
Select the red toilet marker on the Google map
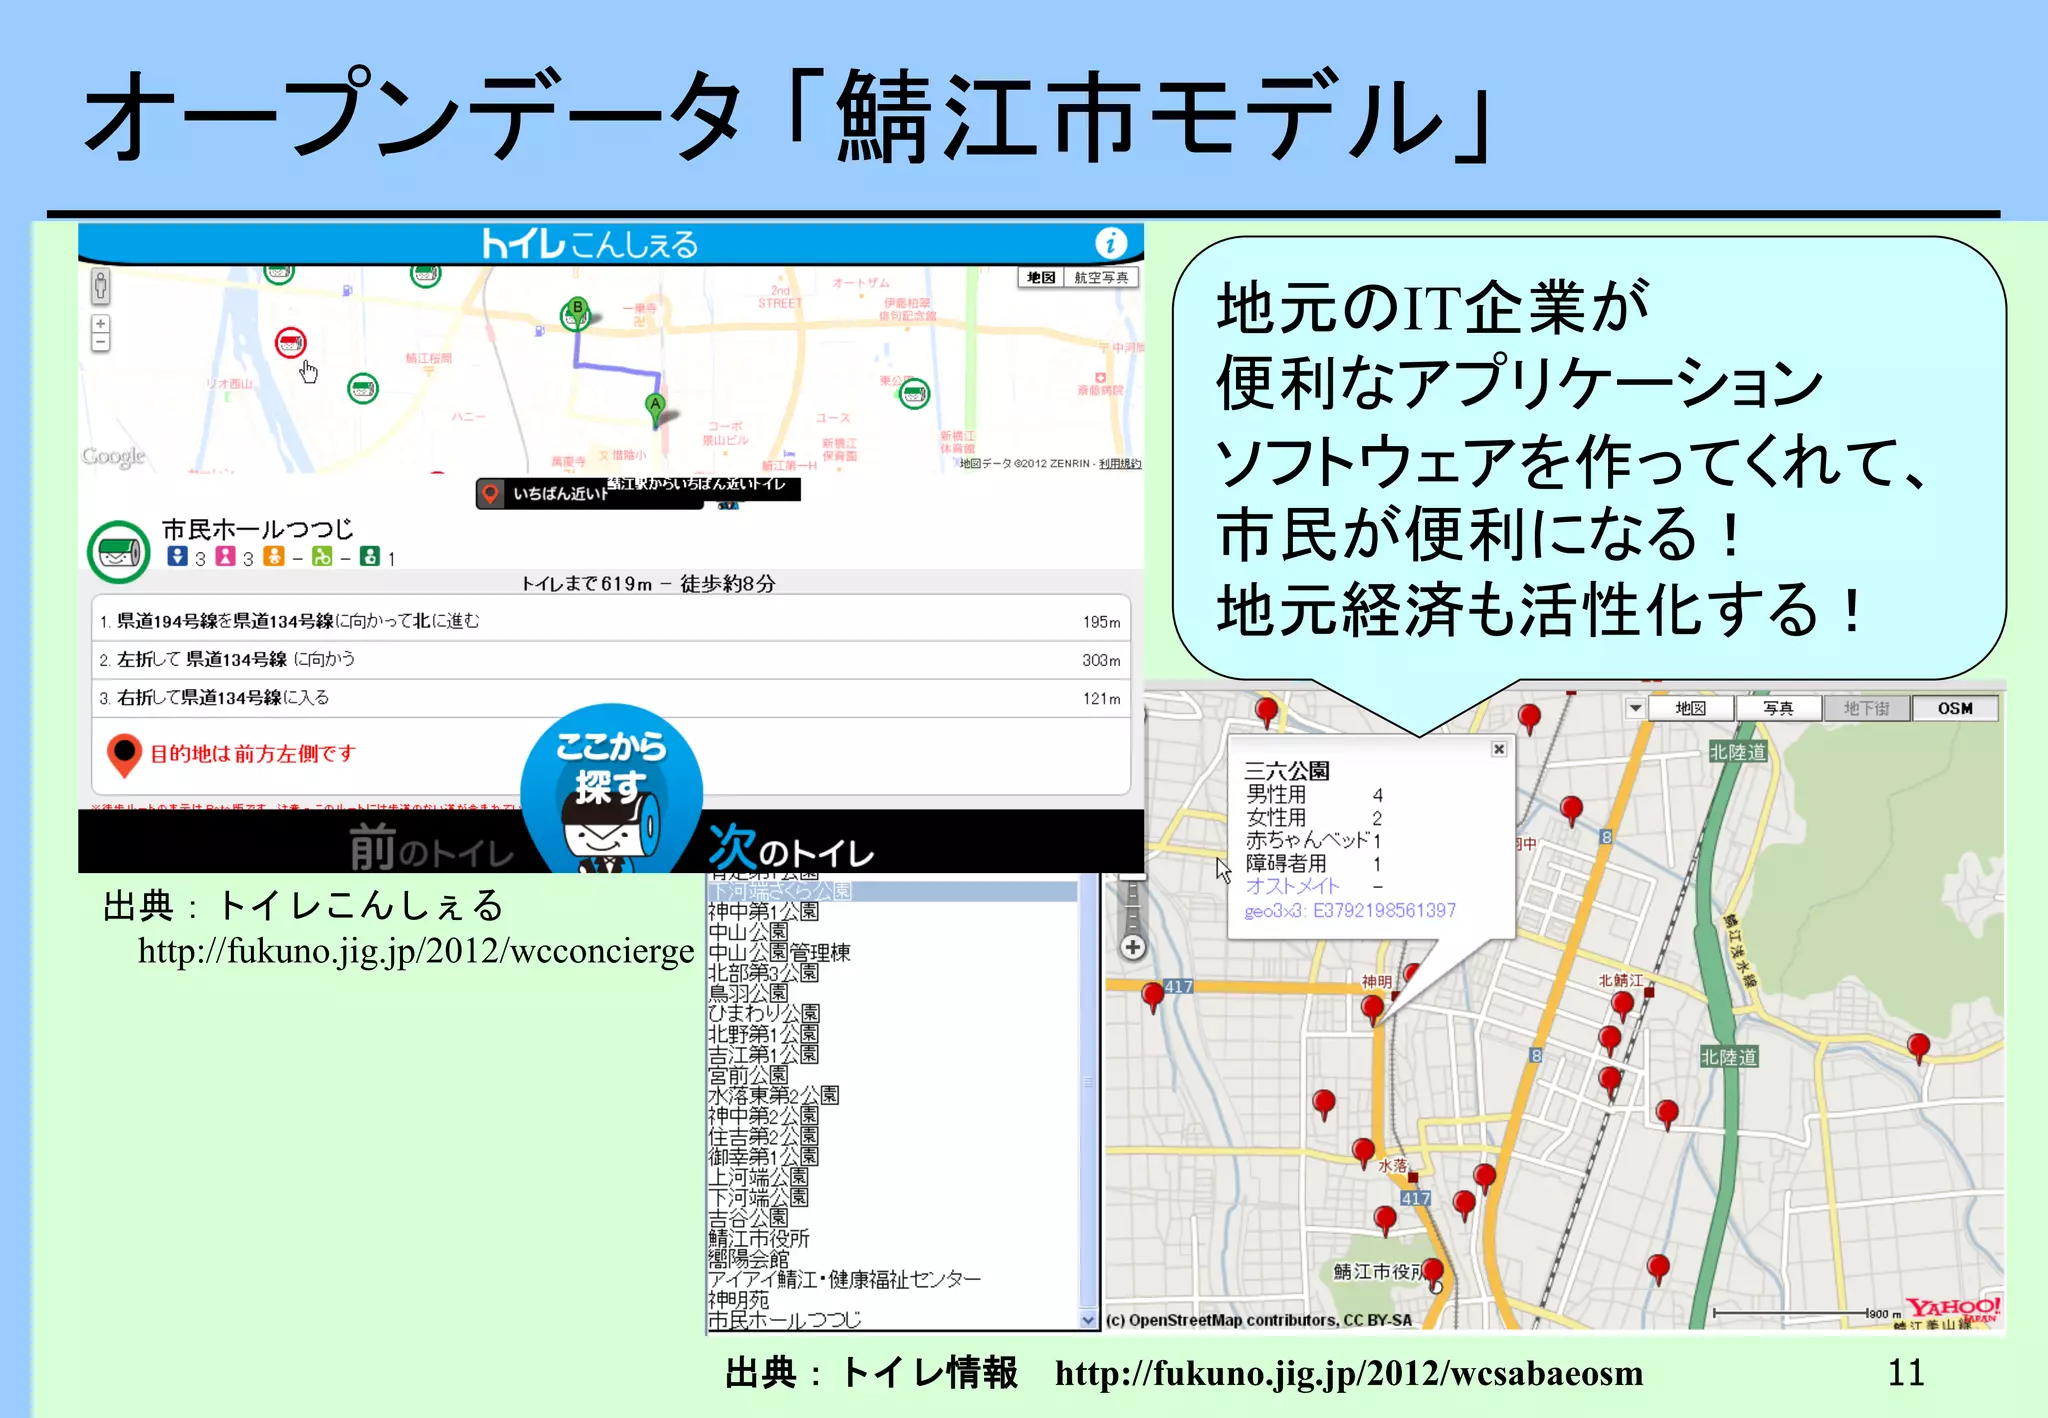(290, 343)
